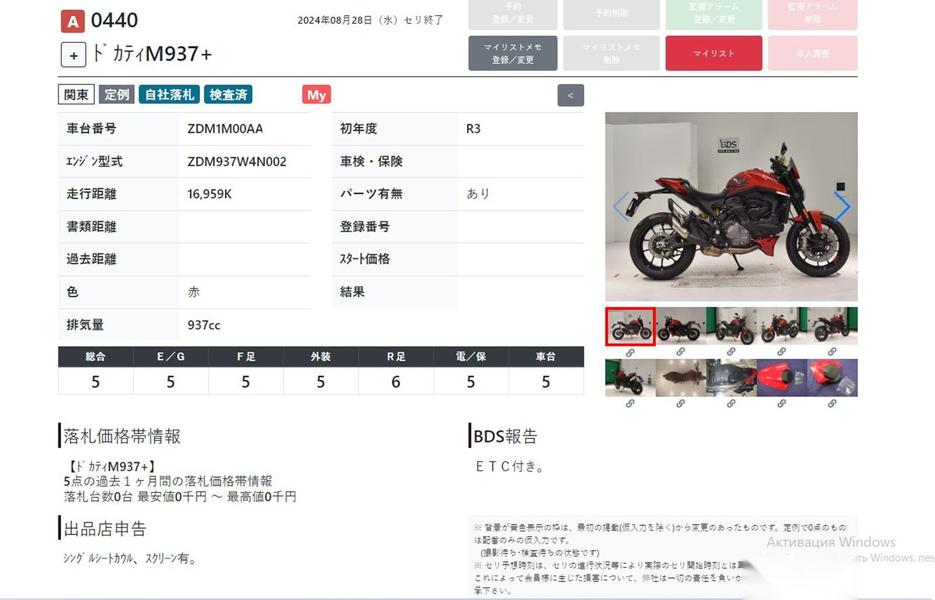Image resolution: width=935 pixels, height=600 pixels.
Task: Show previous photo with left carousel arrow
Action: tap(621, 206)
